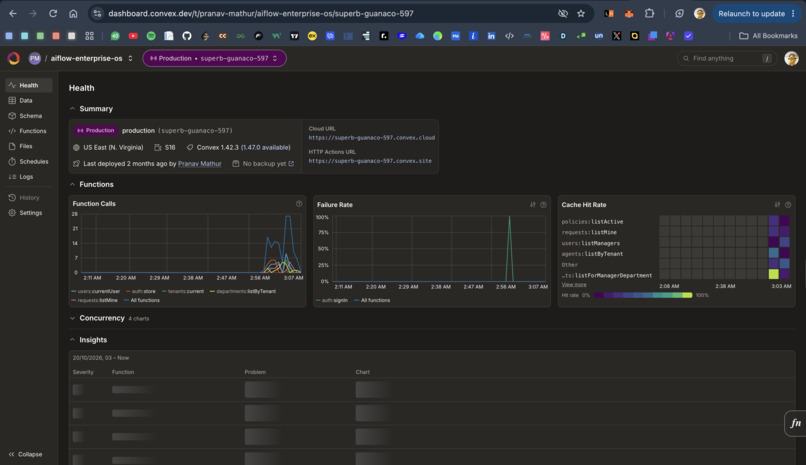Click the Hit rate gradient color bar

click(643, 295)
